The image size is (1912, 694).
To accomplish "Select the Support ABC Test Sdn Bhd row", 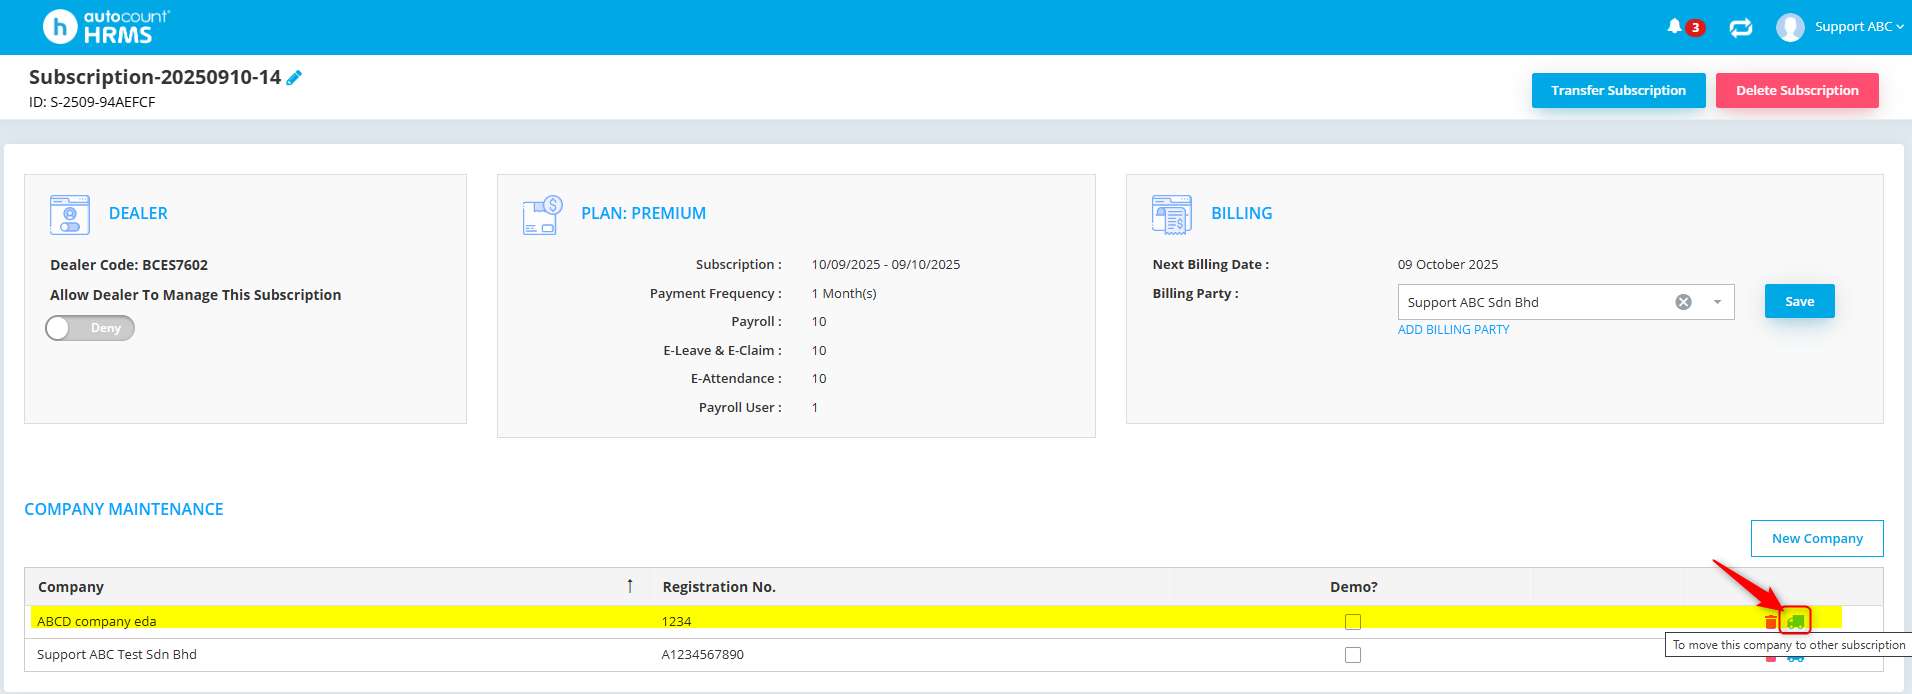I will tap(954, 655).
